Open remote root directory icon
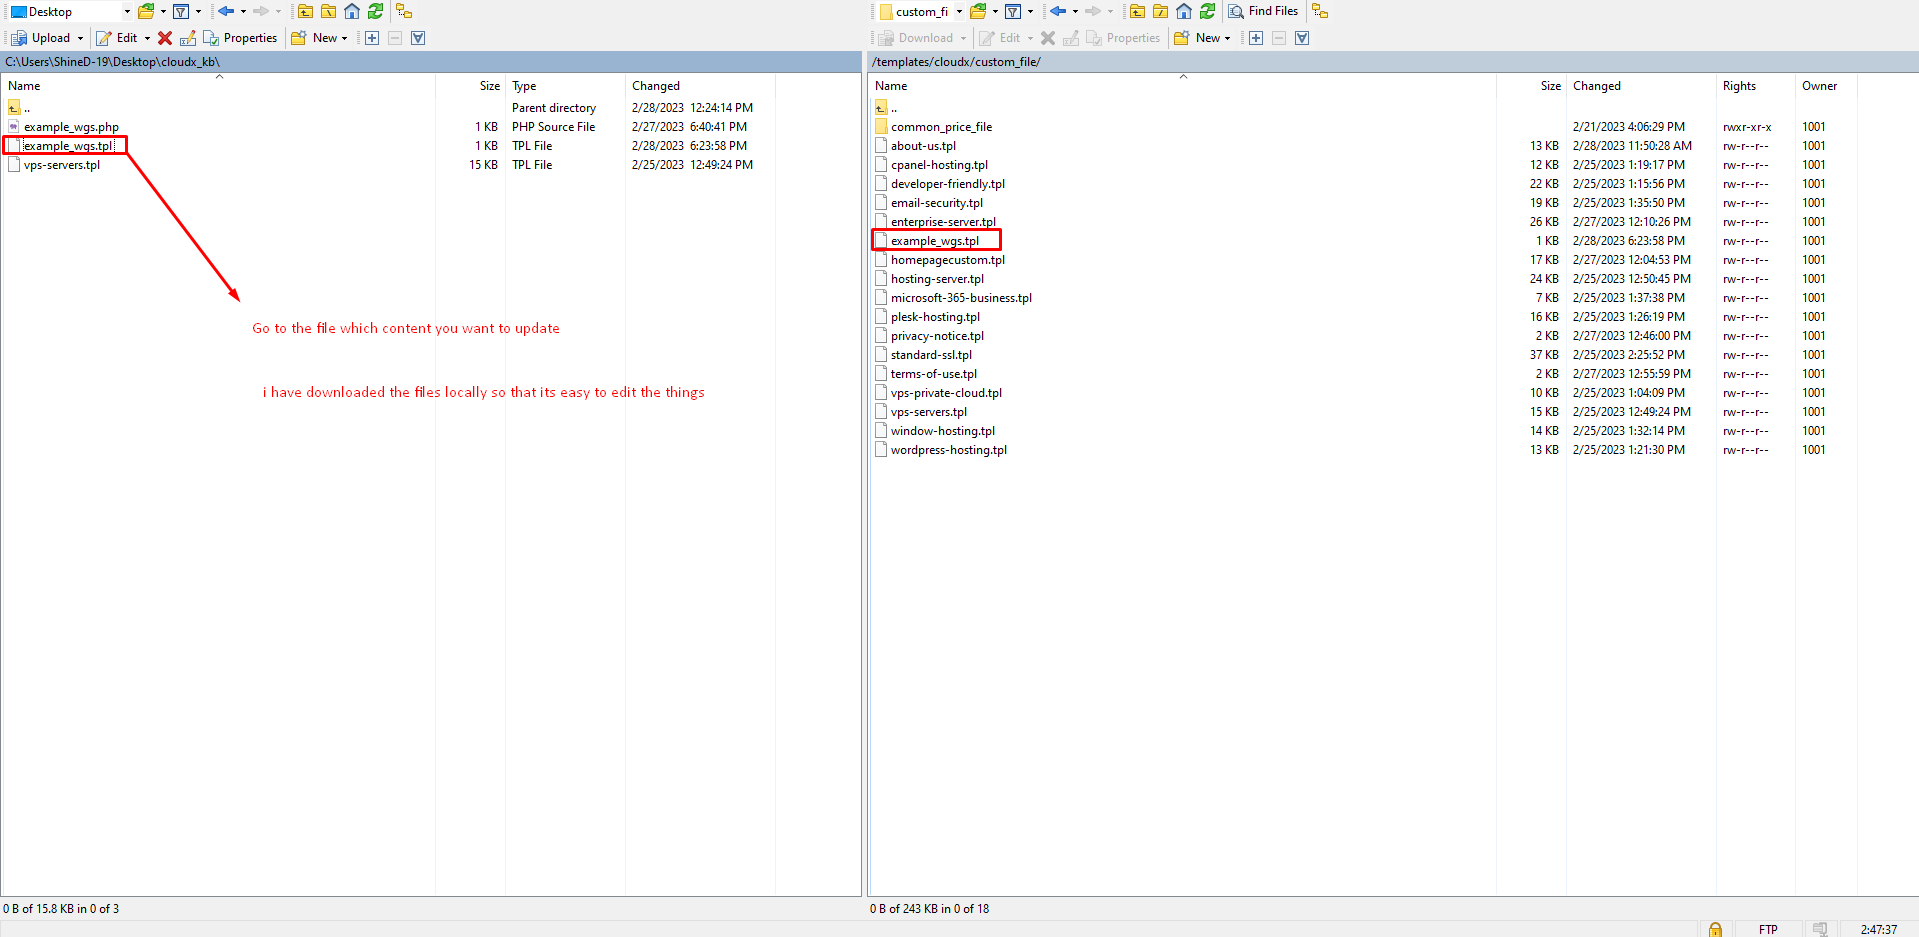 point(1160,11)
